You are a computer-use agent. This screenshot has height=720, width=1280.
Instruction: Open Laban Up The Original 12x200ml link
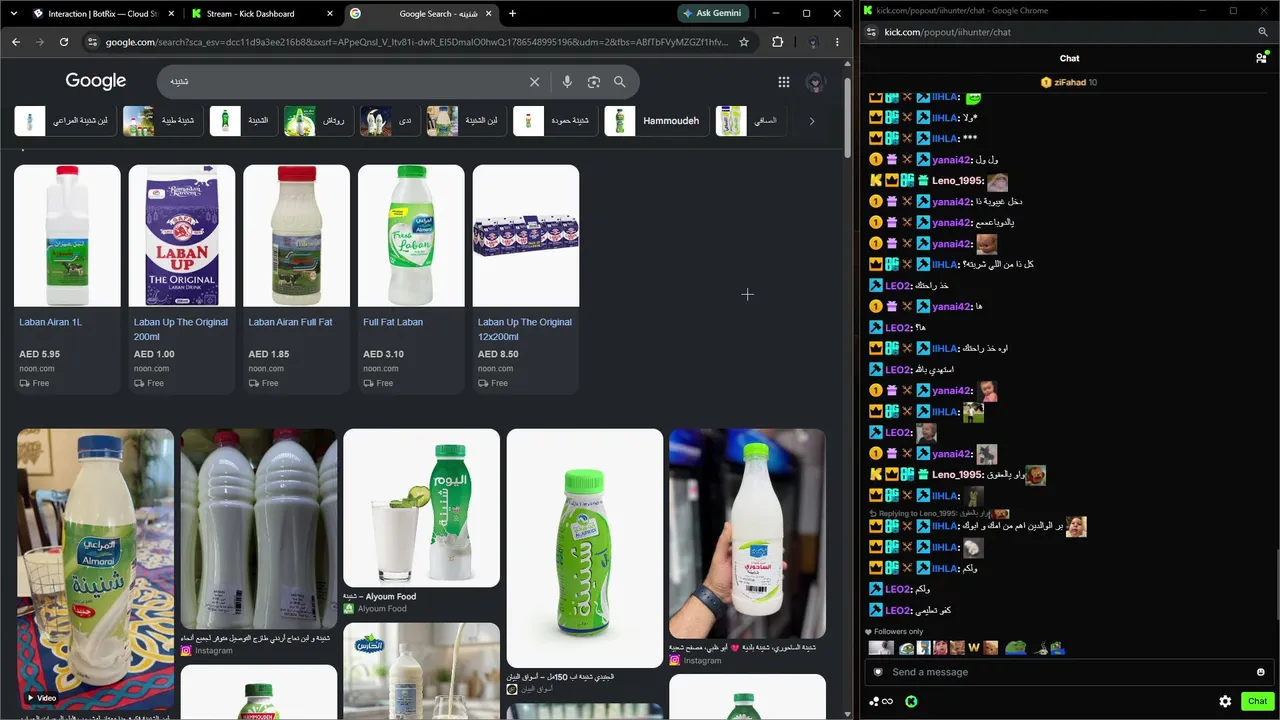[525, 329]
